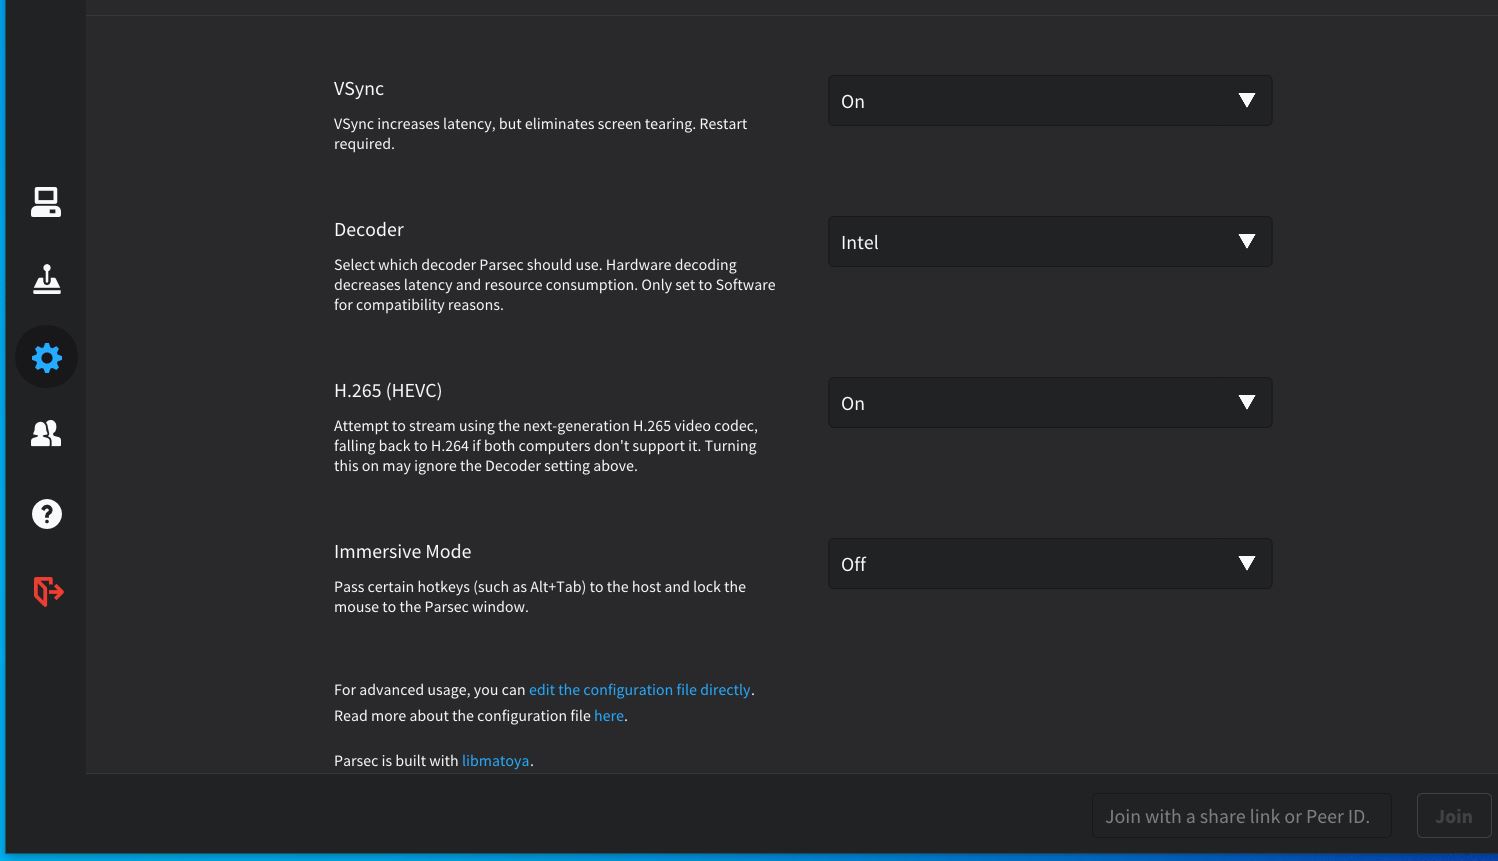Click the share link or Peer ID field
The height and width of the screenshot is (861, 1498).
tap(1240, 815)
